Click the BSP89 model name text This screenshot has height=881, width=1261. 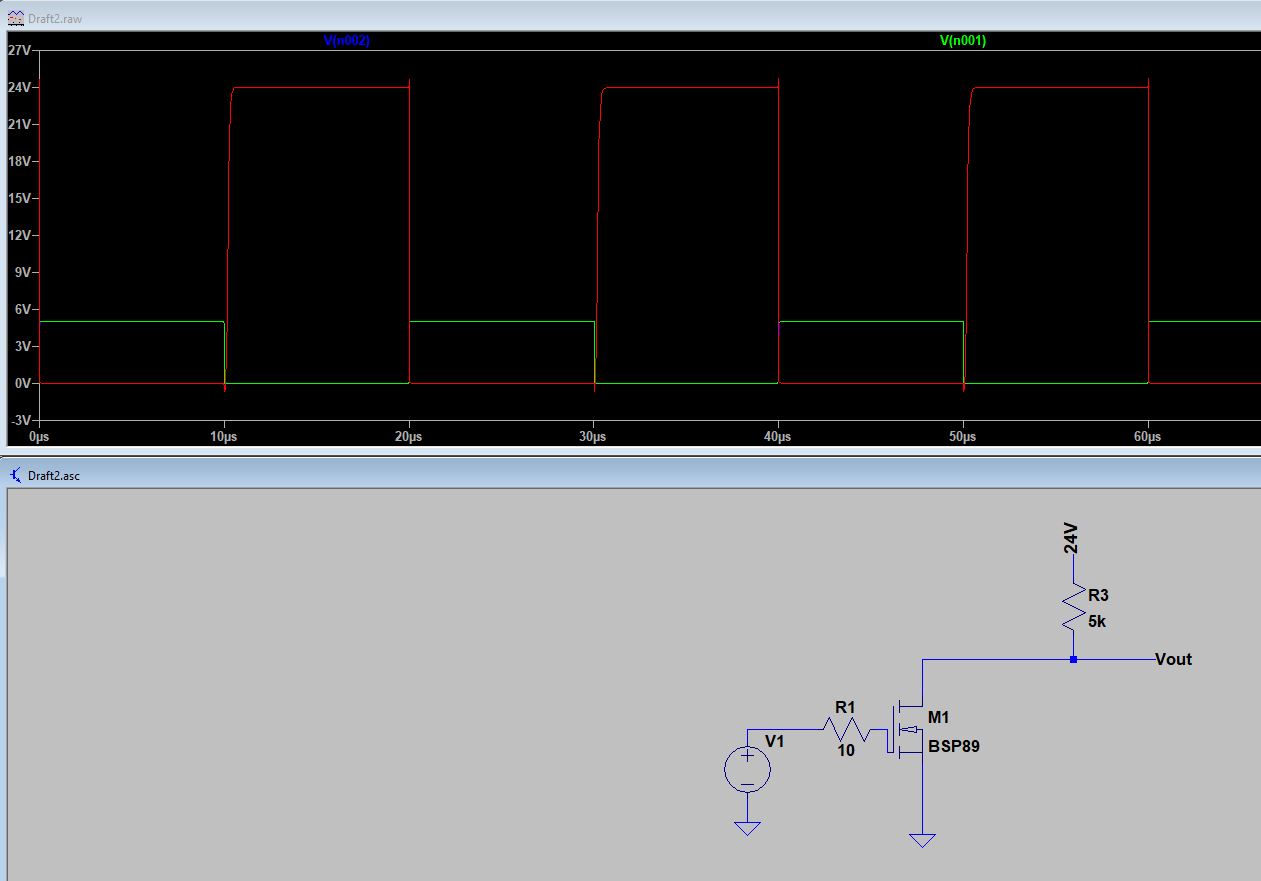coord(953,746)
